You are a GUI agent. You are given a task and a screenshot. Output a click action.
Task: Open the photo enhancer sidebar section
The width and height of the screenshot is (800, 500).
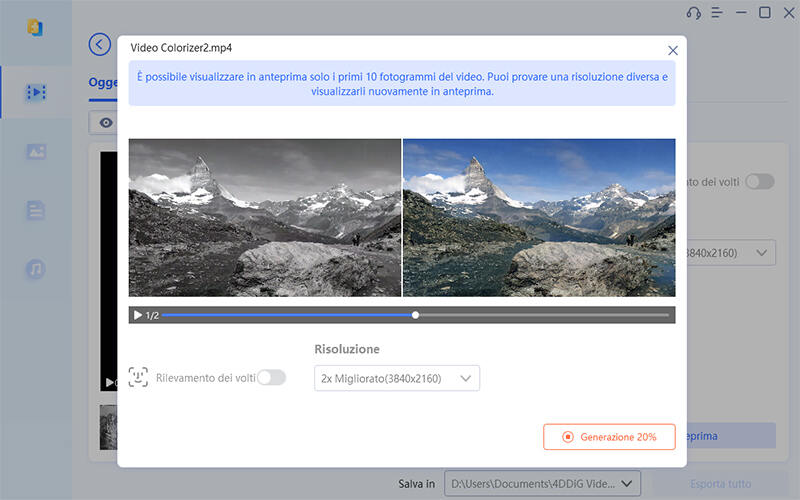(x=36, y=152)
